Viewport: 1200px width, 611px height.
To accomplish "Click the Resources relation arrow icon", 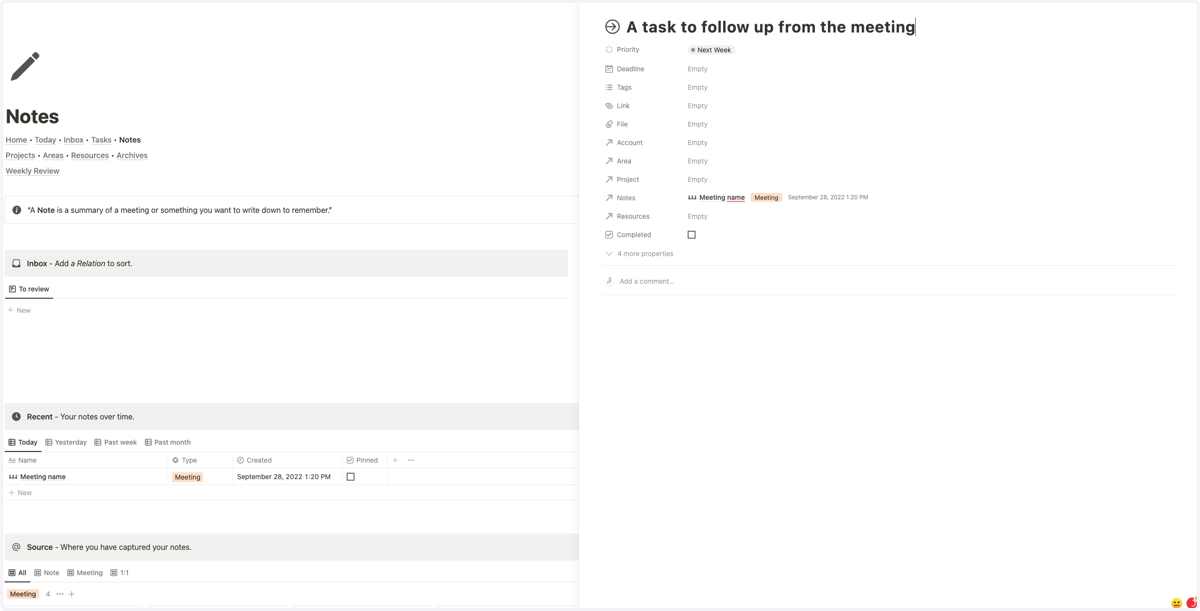I will click(x=609, y=216).
